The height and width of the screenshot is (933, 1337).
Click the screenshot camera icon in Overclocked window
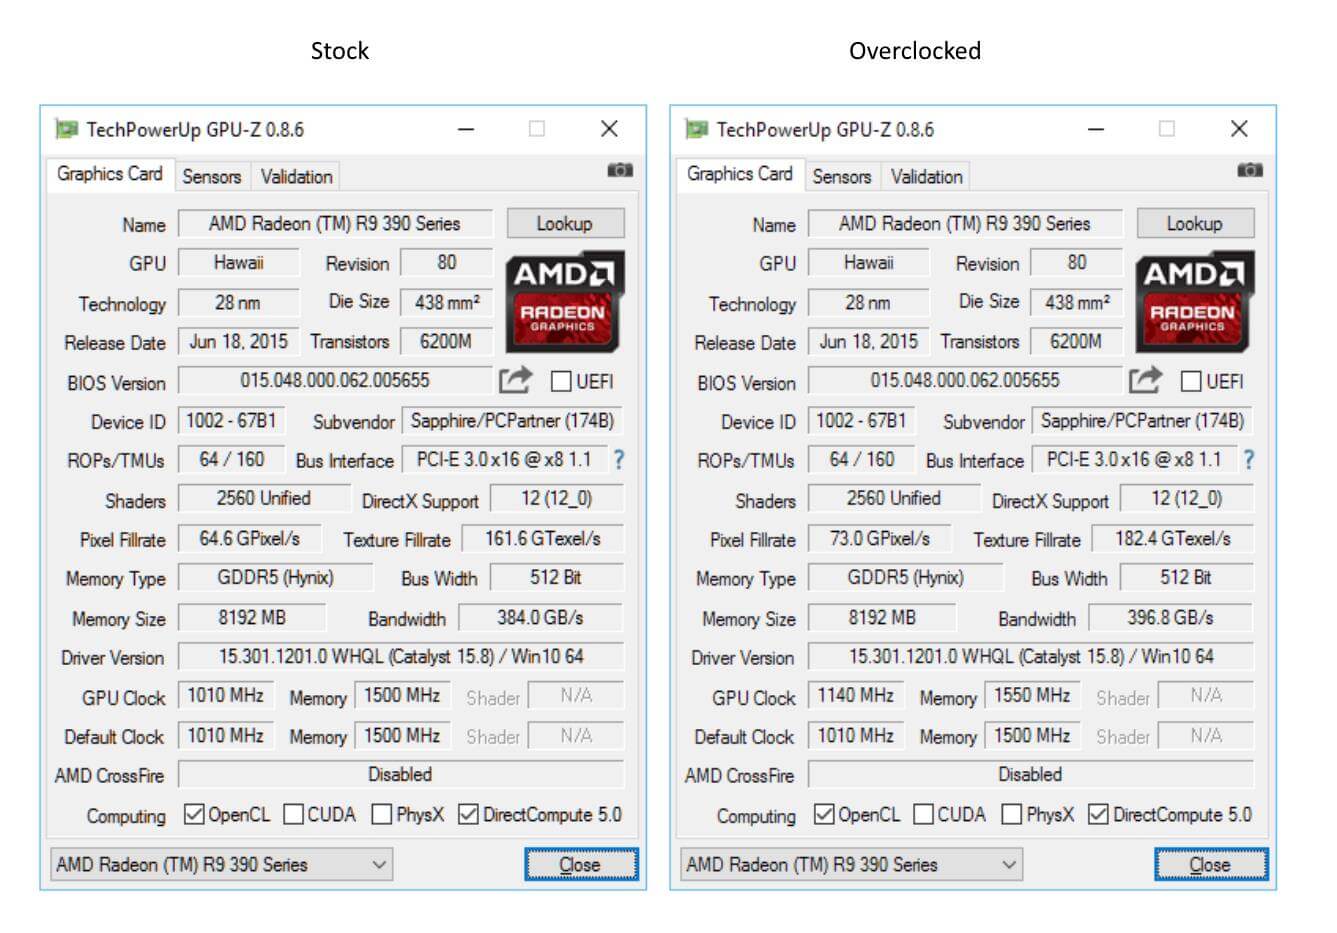(1250, 171)
